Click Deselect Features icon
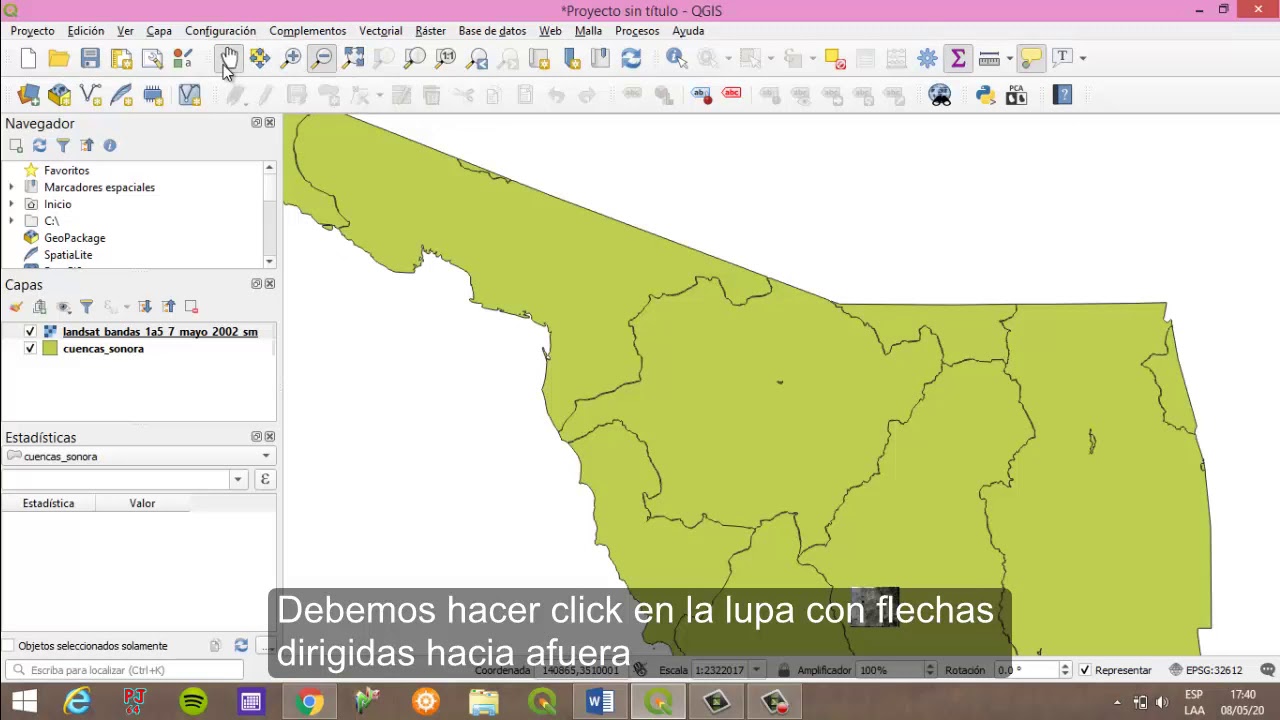The image size is (1280, 720). pyautogui.click(x=835, y=58)
